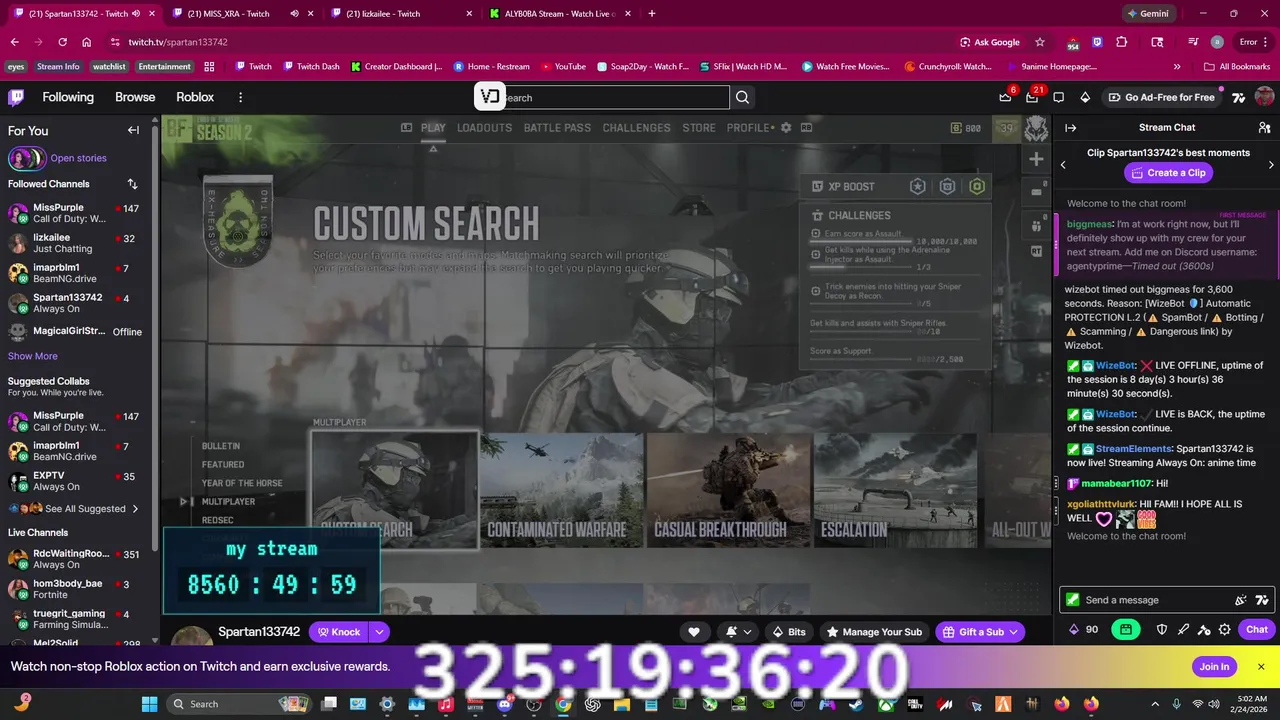1280x720 pixels.
Task: Expand Knock button dropdown arrow
Action: pyautogui.click(x=379, y=632)
